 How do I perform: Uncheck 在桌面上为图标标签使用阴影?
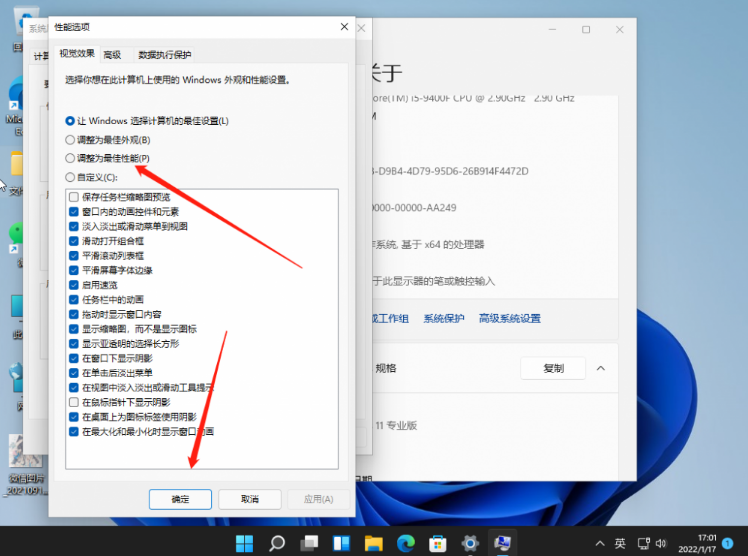pos(74,417)
